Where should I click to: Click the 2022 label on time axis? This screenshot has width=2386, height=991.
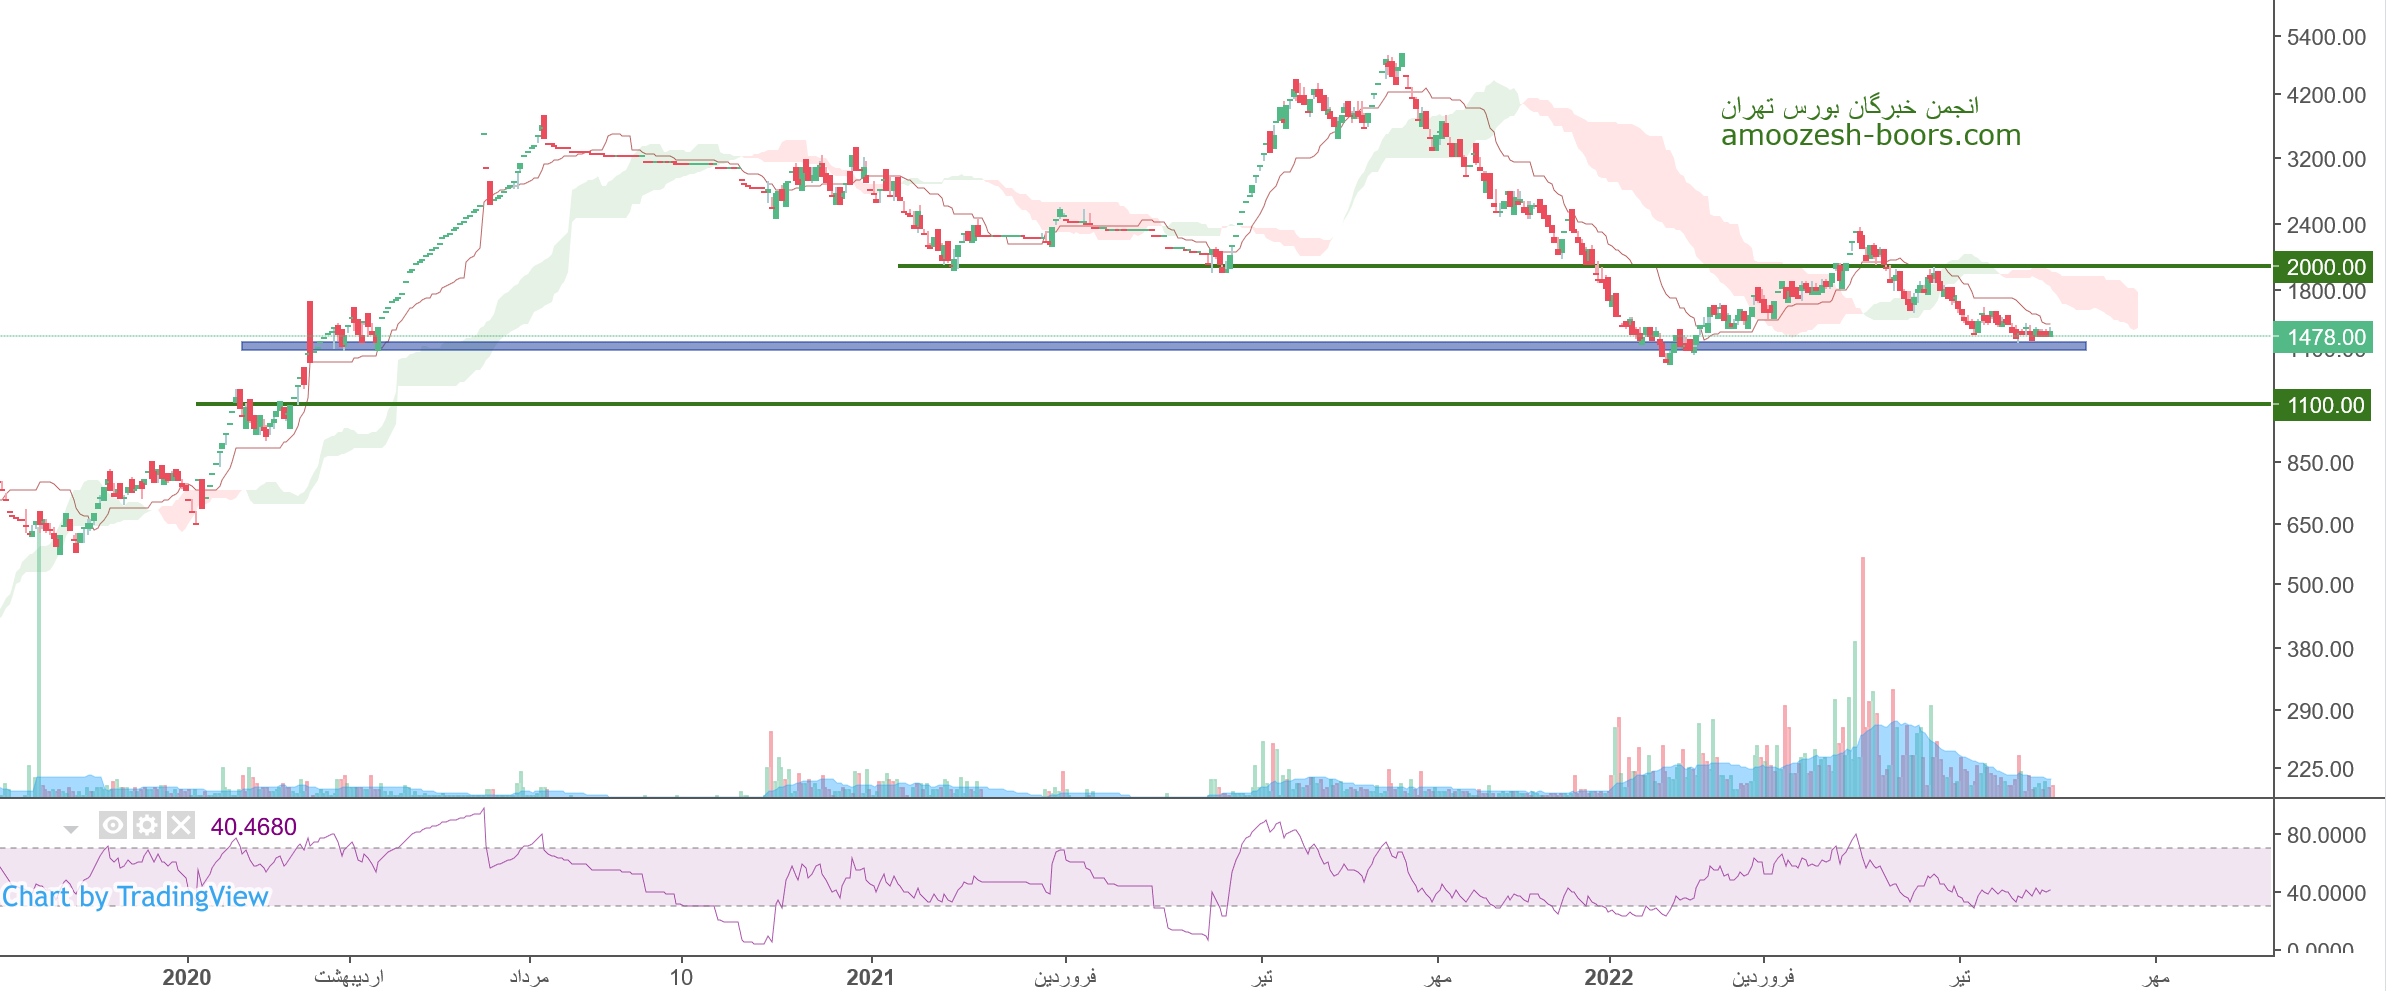(x=1608, y=977)
